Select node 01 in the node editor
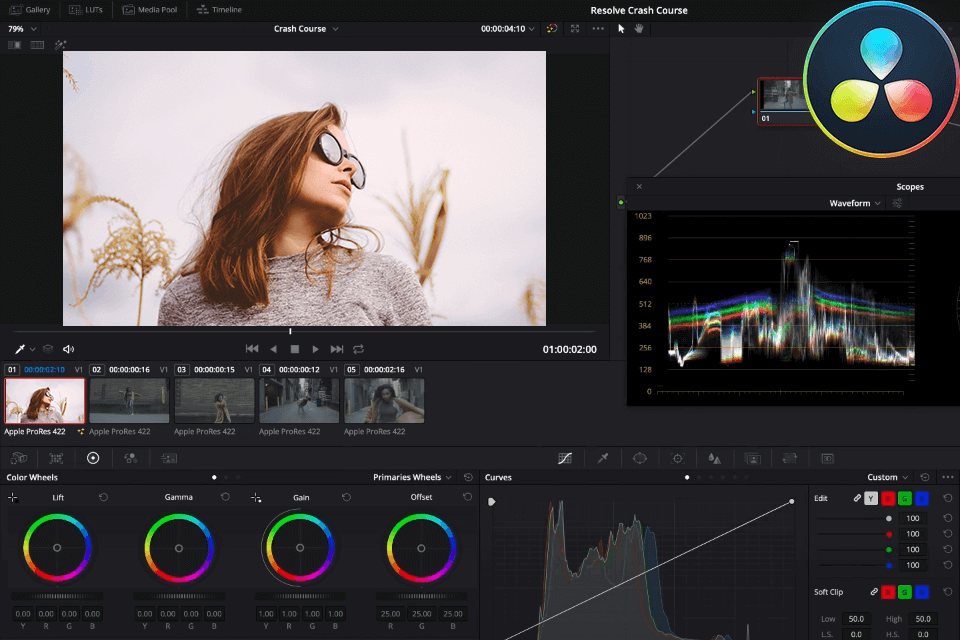The width and height of the screenshot is (960, 640). pos(782,101)
